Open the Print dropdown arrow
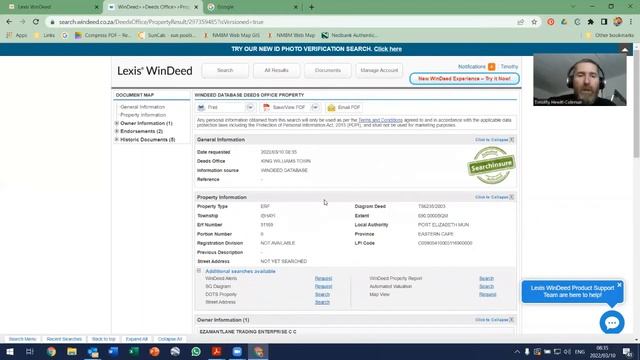Image resolution: width=640 pixels, height=360 pixels. tap(250, 107)
